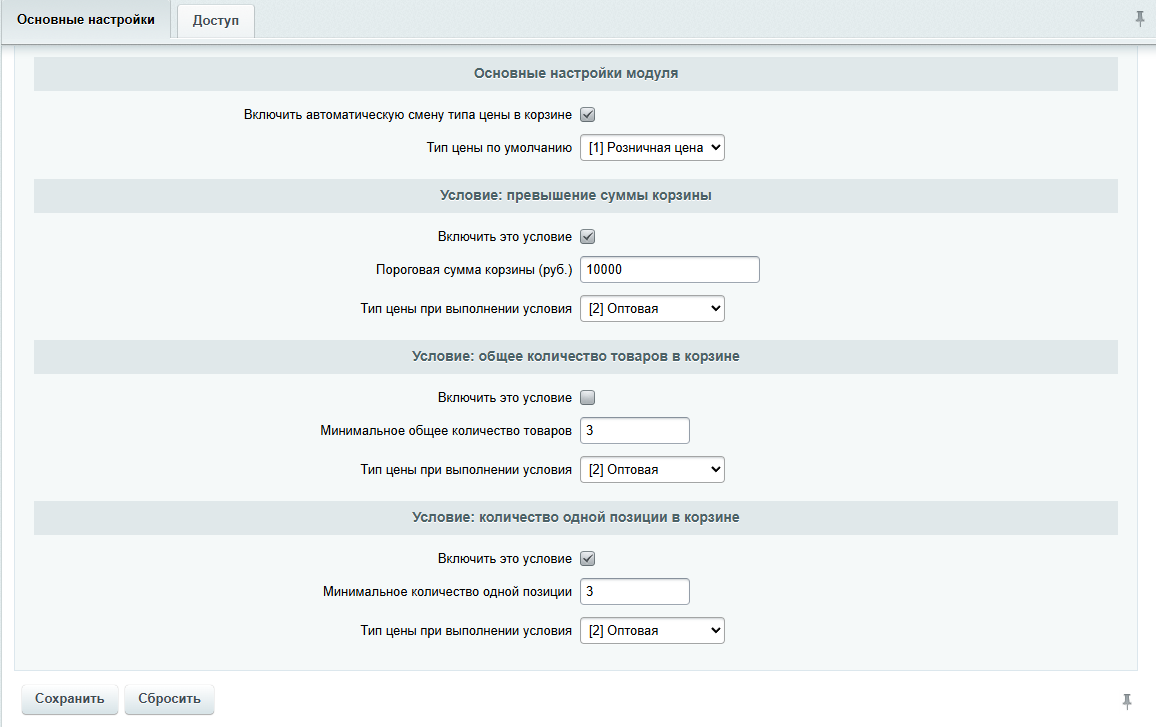This screenshot has width=1156, height=727.
Task: Click the threshold cart sum input showing 10000
Action: click(x=669, y=269)
